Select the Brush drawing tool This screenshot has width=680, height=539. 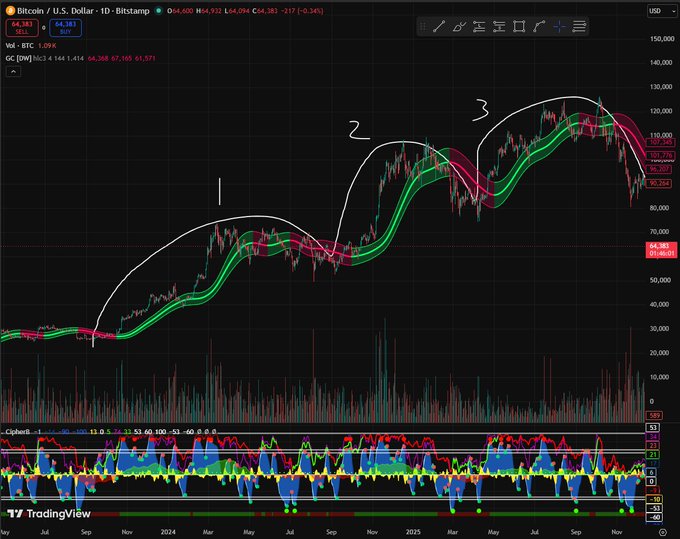tap(459, 27)
